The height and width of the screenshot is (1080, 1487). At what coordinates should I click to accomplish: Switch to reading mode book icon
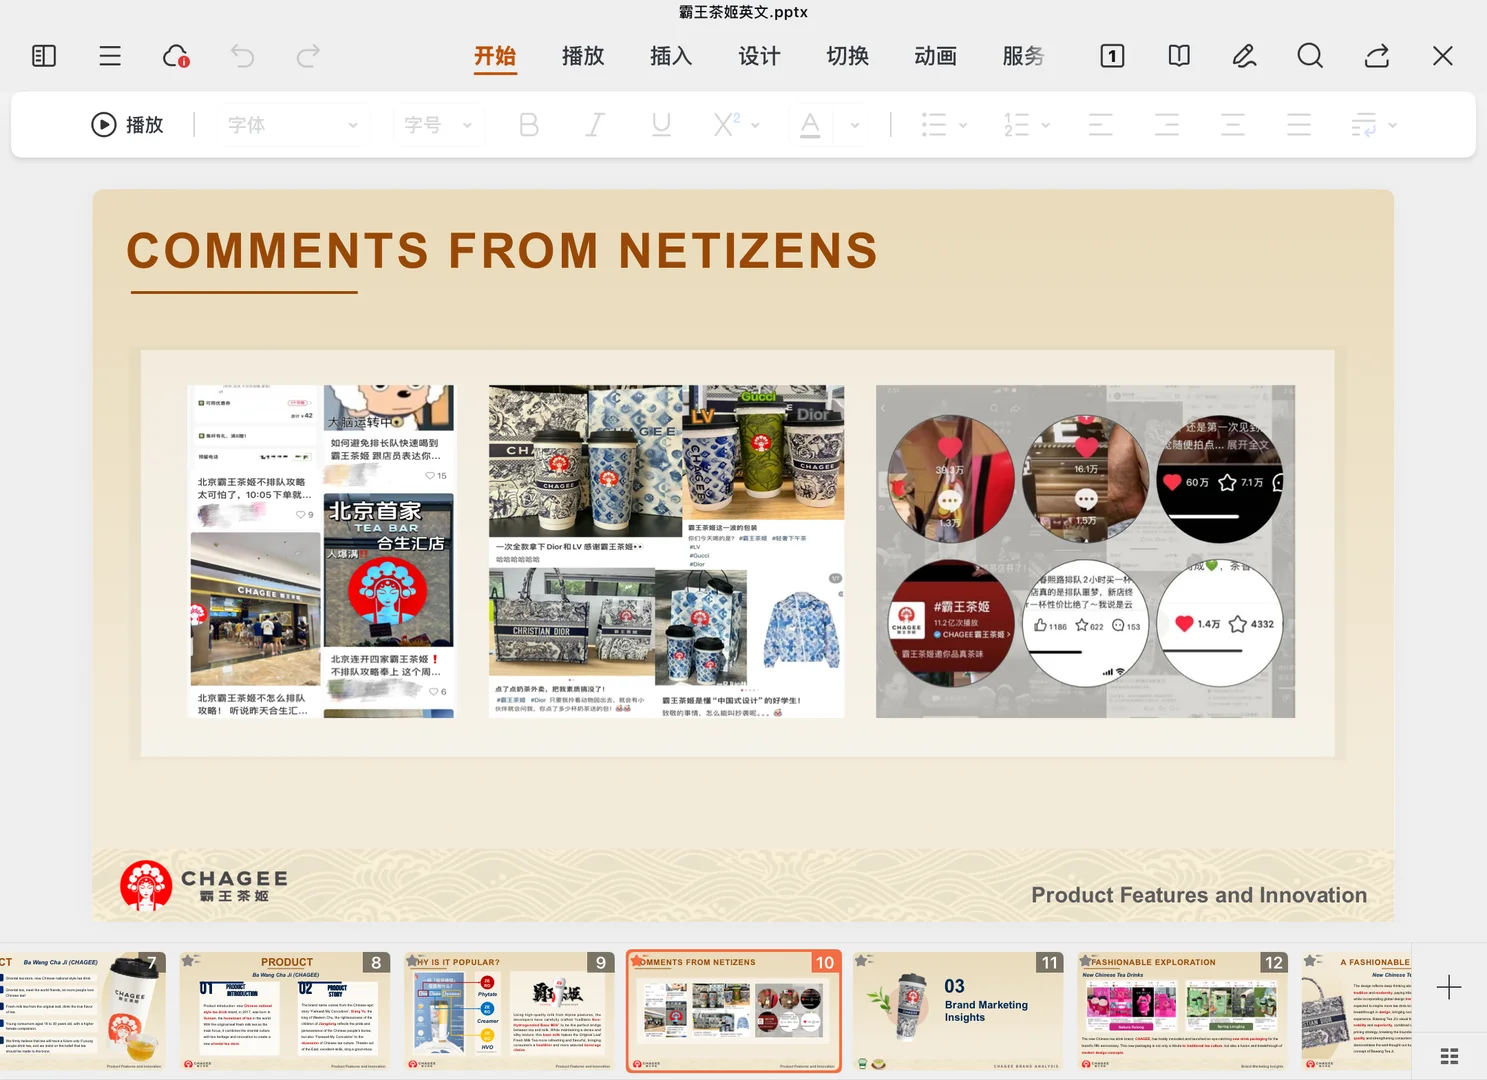pyautogui.click(x=1179, y=56)
